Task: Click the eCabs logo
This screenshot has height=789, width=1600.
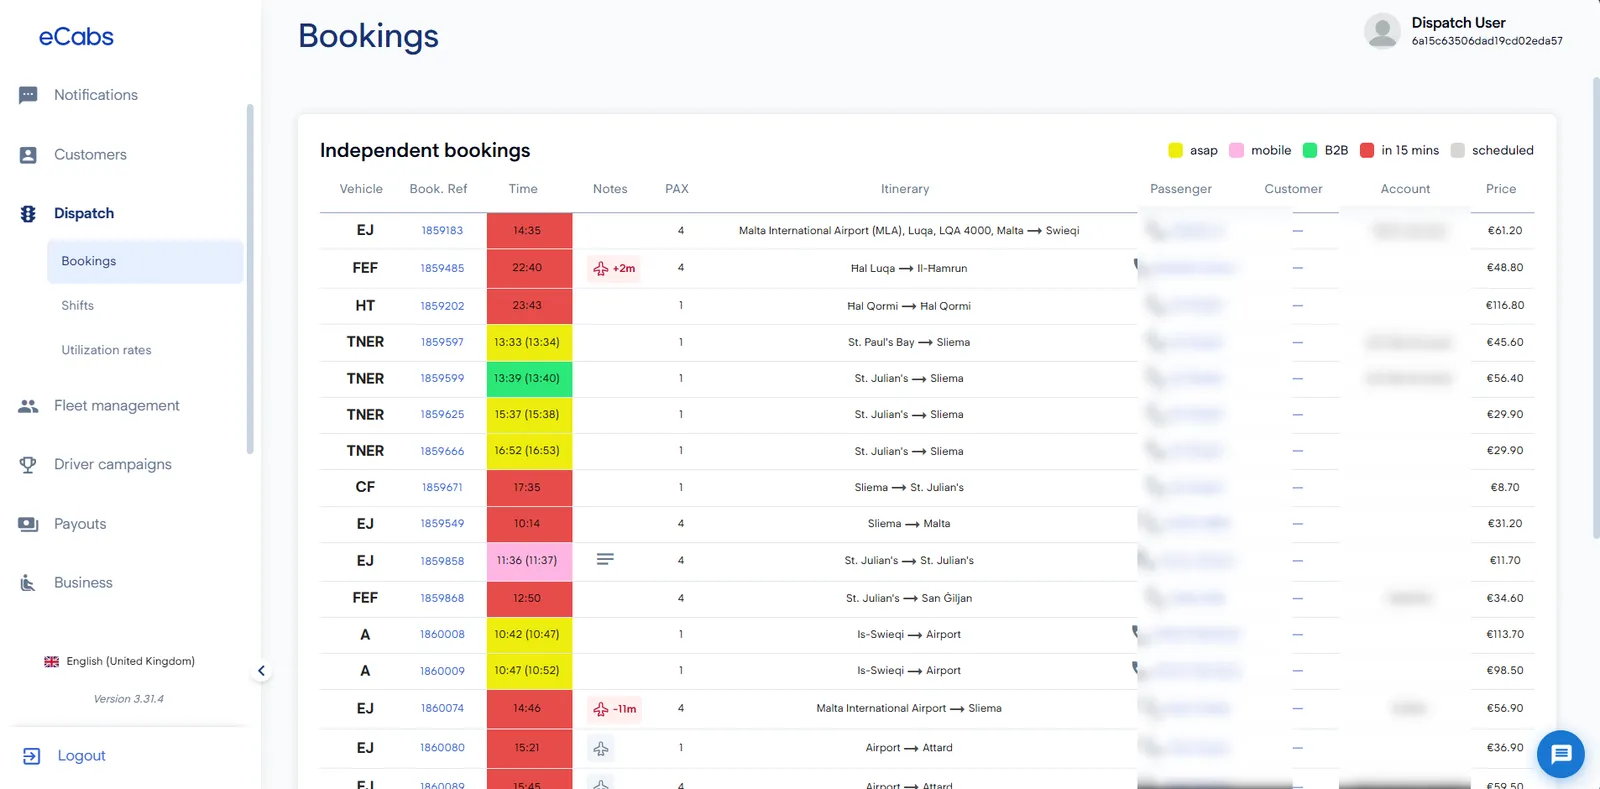Action: click(x=76, y=37)
